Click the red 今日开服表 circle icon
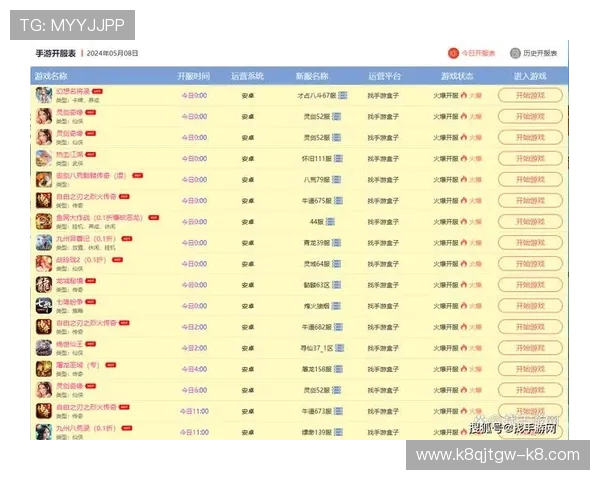This screenshot has width=600, height=480. pos(453,53)
